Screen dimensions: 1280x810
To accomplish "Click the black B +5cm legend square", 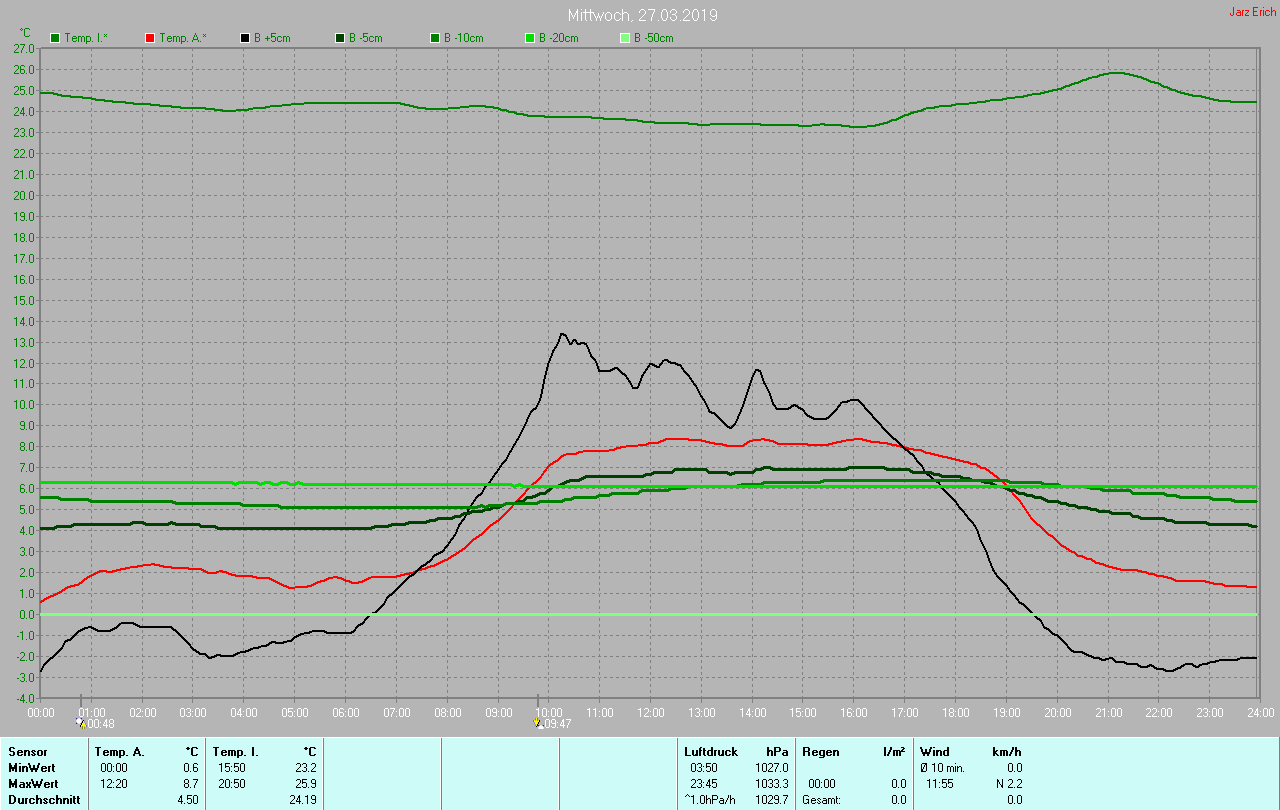I will point(245,38).
